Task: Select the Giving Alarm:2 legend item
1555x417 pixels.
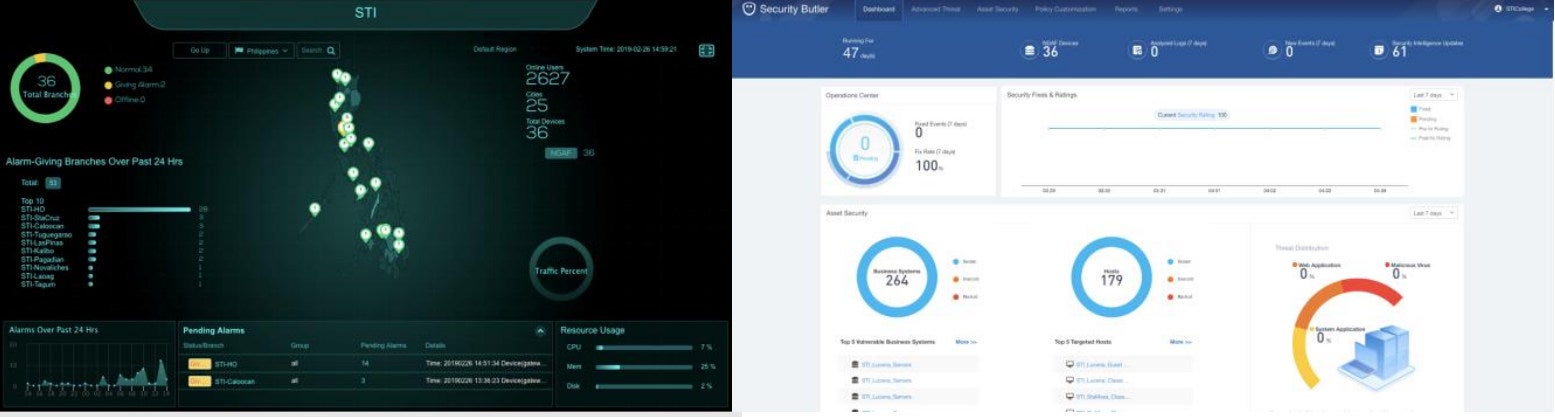Action: (134, 85)
